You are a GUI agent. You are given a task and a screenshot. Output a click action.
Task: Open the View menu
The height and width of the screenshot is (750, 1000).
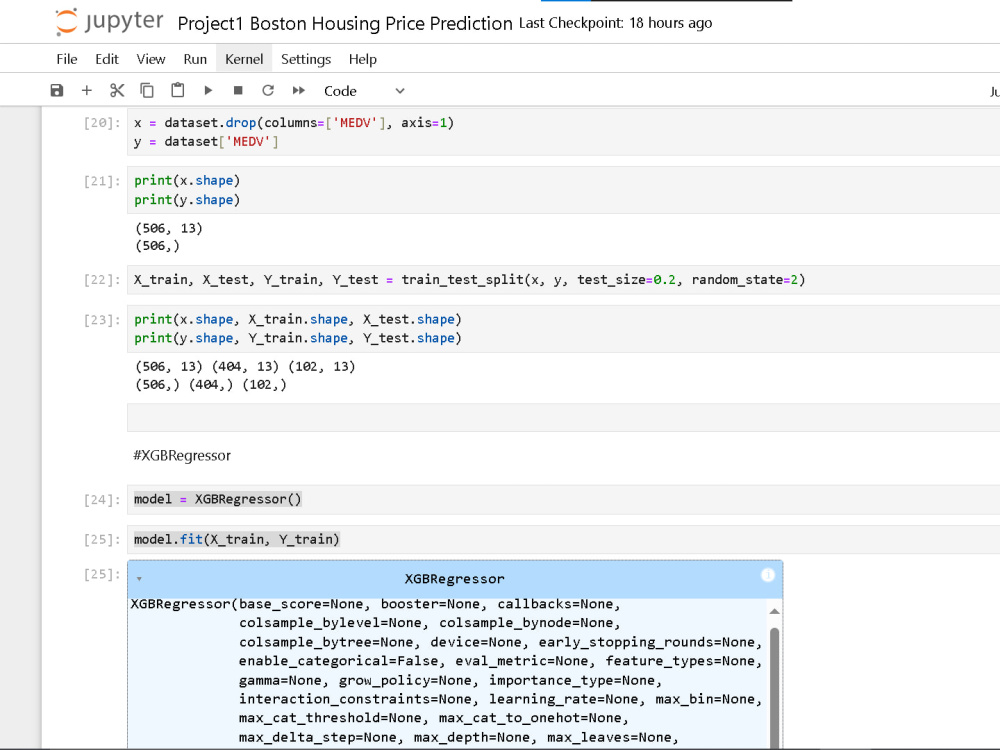151,59
